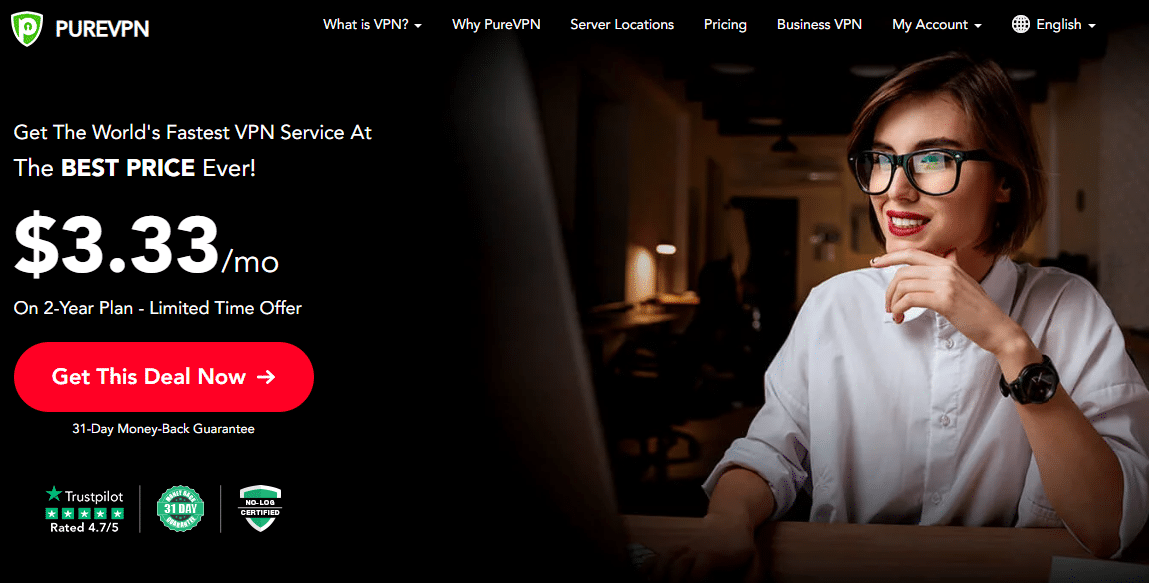The width and height of the screenshot is (1149, 583).
Task: Click the PUREVPN wordmark text
Action: 103,29
